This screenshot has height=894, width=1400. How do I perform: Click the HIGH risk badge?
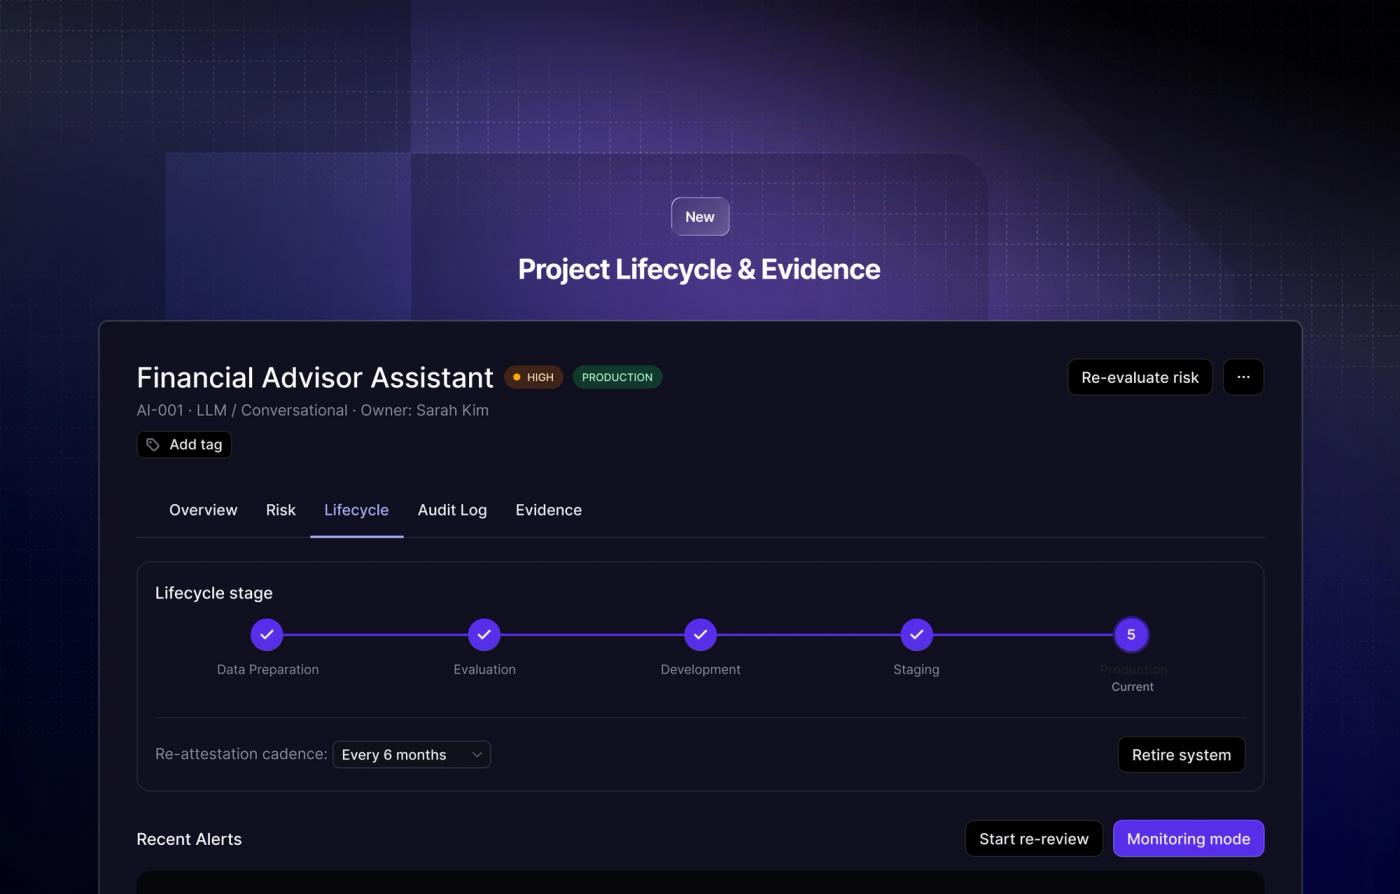pos(533,377)
